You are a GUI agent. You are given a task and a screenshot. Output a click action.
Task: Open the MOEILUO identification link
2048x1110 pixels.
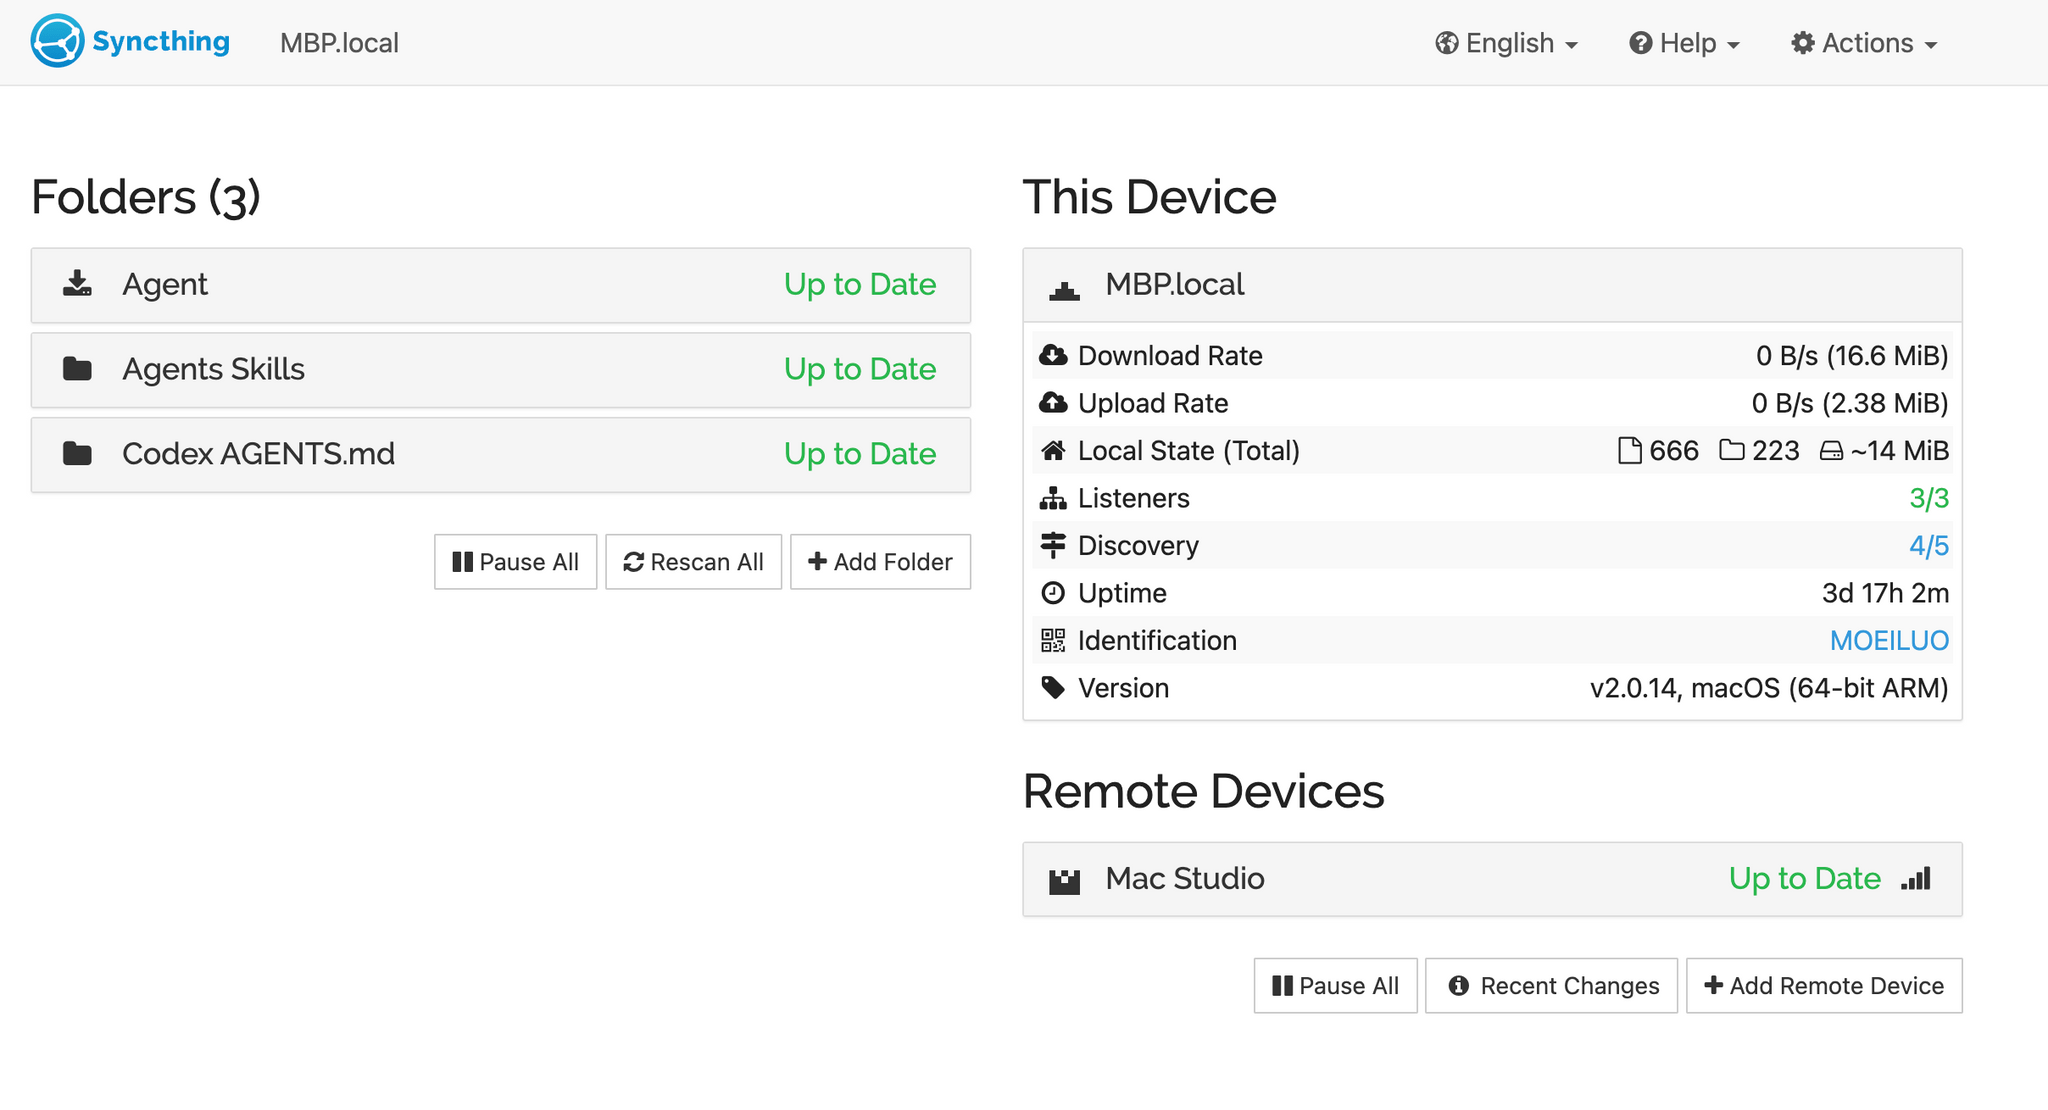1889,640
